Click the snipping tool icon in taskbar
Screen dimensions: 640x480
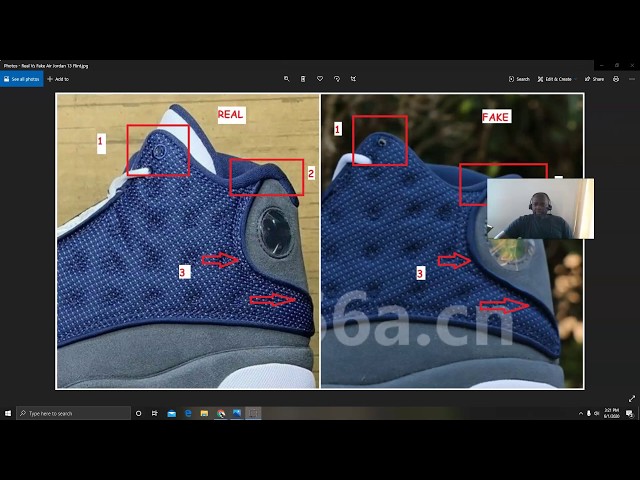[x=253, y=413]
